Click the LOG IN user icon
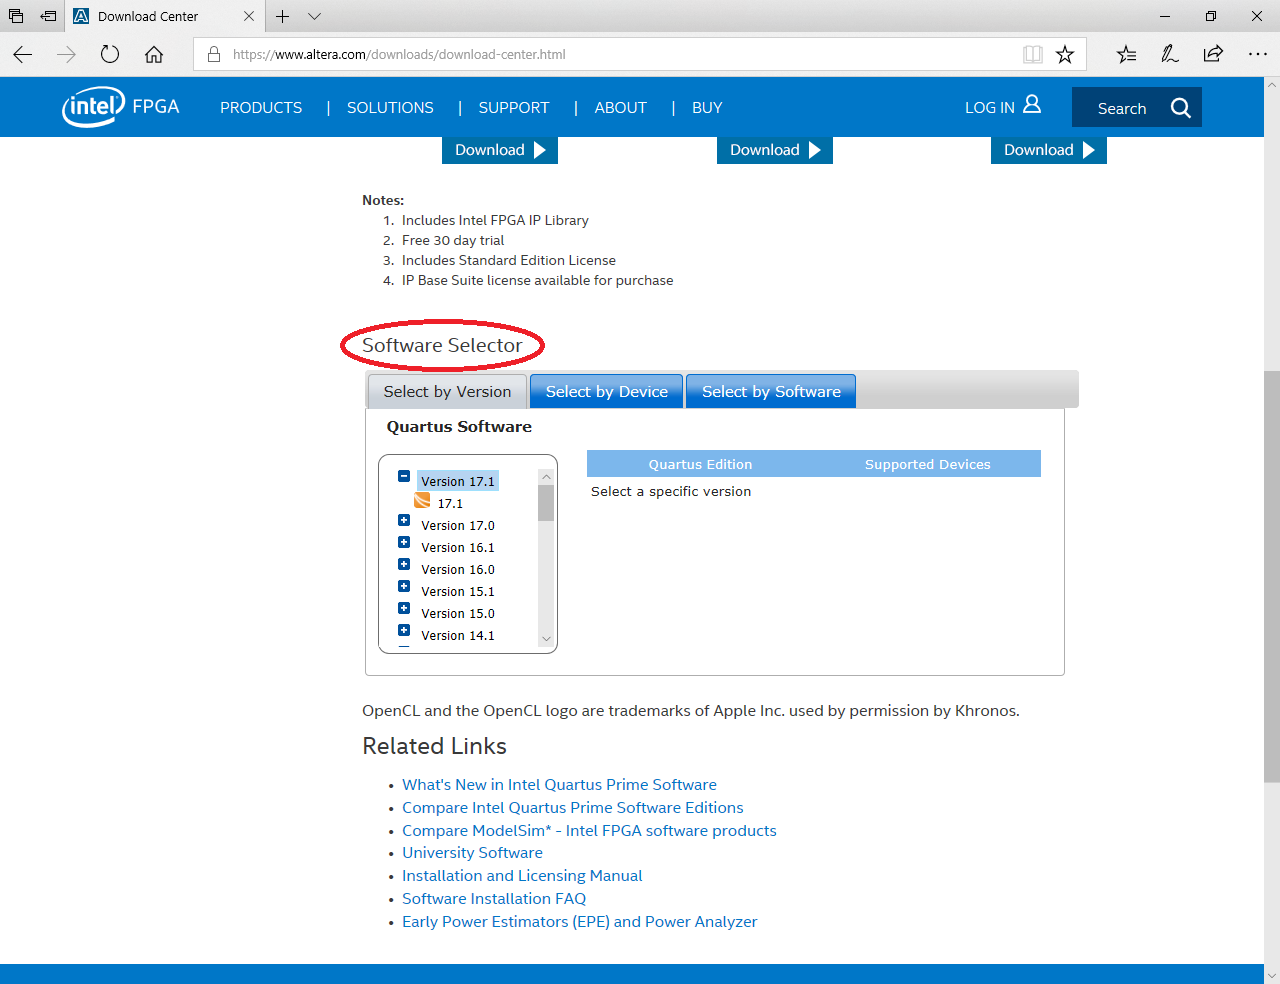The height and width of the screenshot is (984, 1280). click(x=1032, y=105)
